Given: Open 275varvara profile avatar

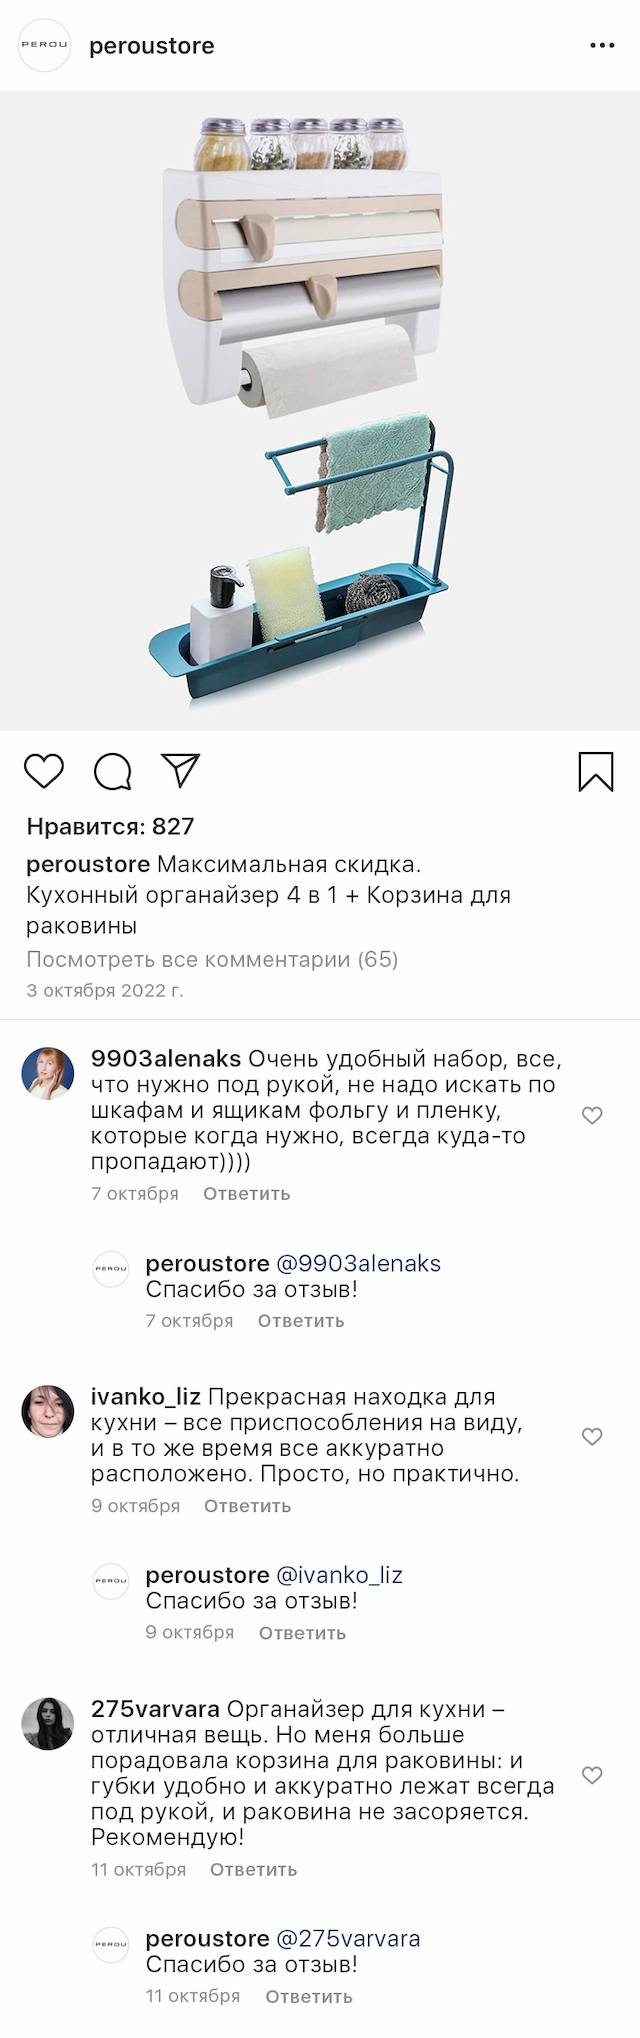Looking at the screenshot, I should (48, 1723).
